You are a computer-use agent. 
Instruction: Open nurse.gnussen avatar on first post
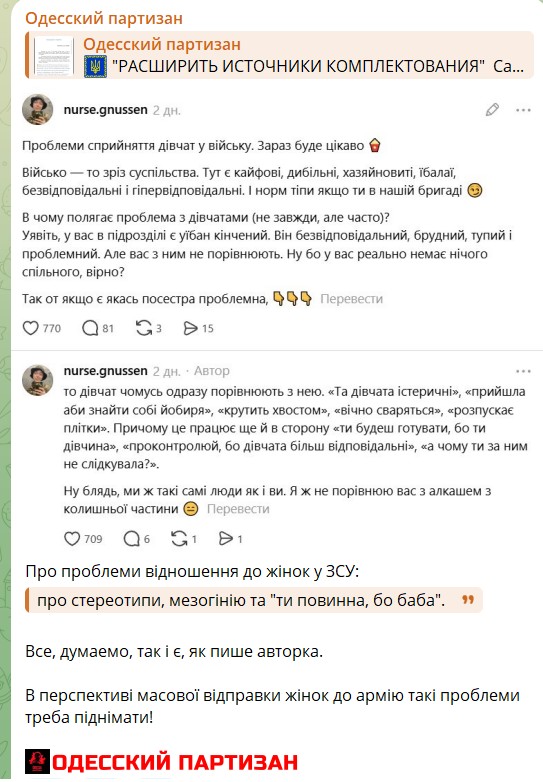[37, 109]
